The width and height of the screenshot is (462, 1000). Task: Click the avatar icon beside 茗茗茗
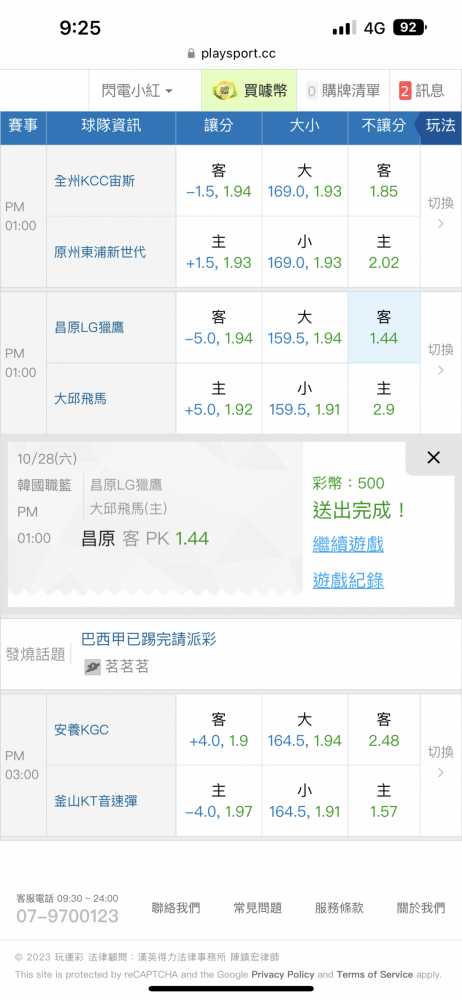click(93, 667)
